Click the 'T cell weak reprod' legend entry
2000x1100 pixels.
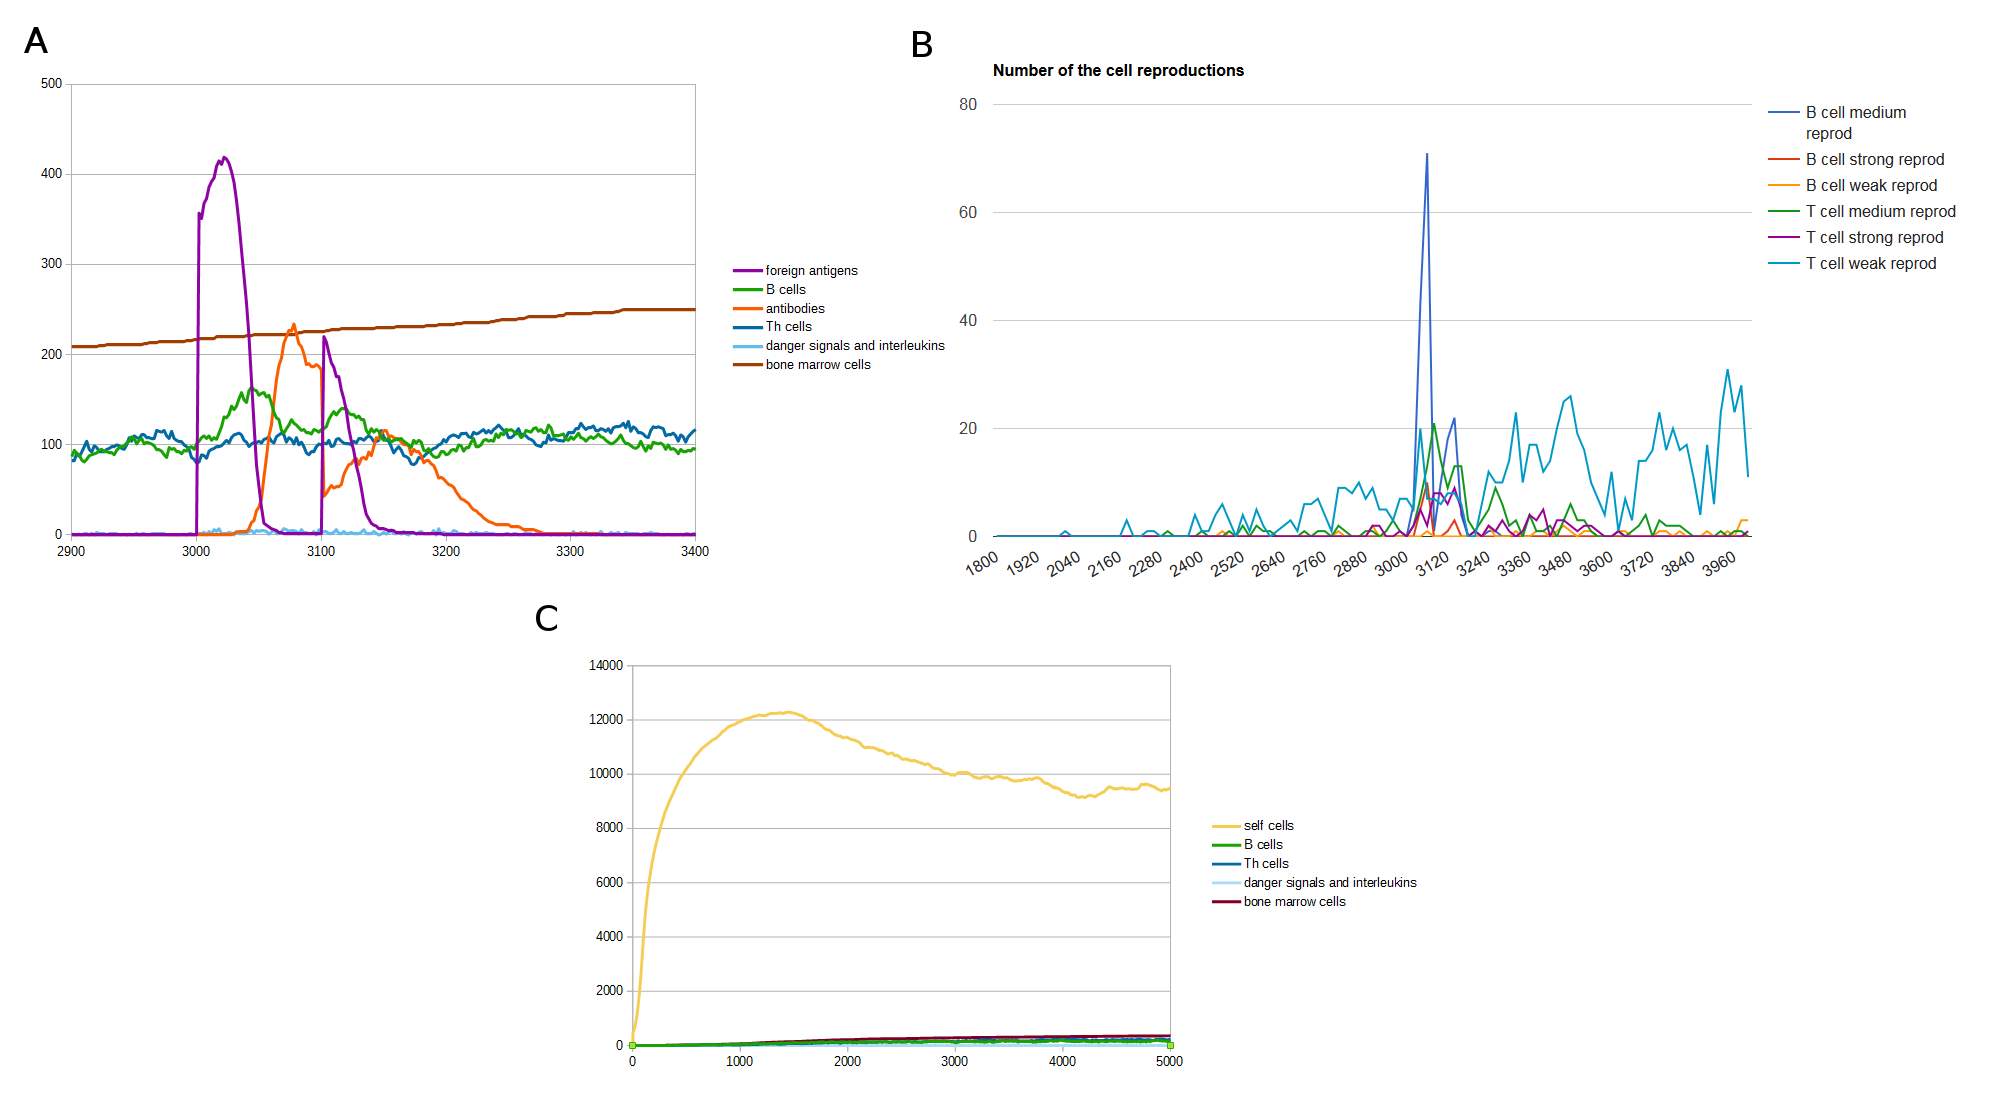[1870, 264]
